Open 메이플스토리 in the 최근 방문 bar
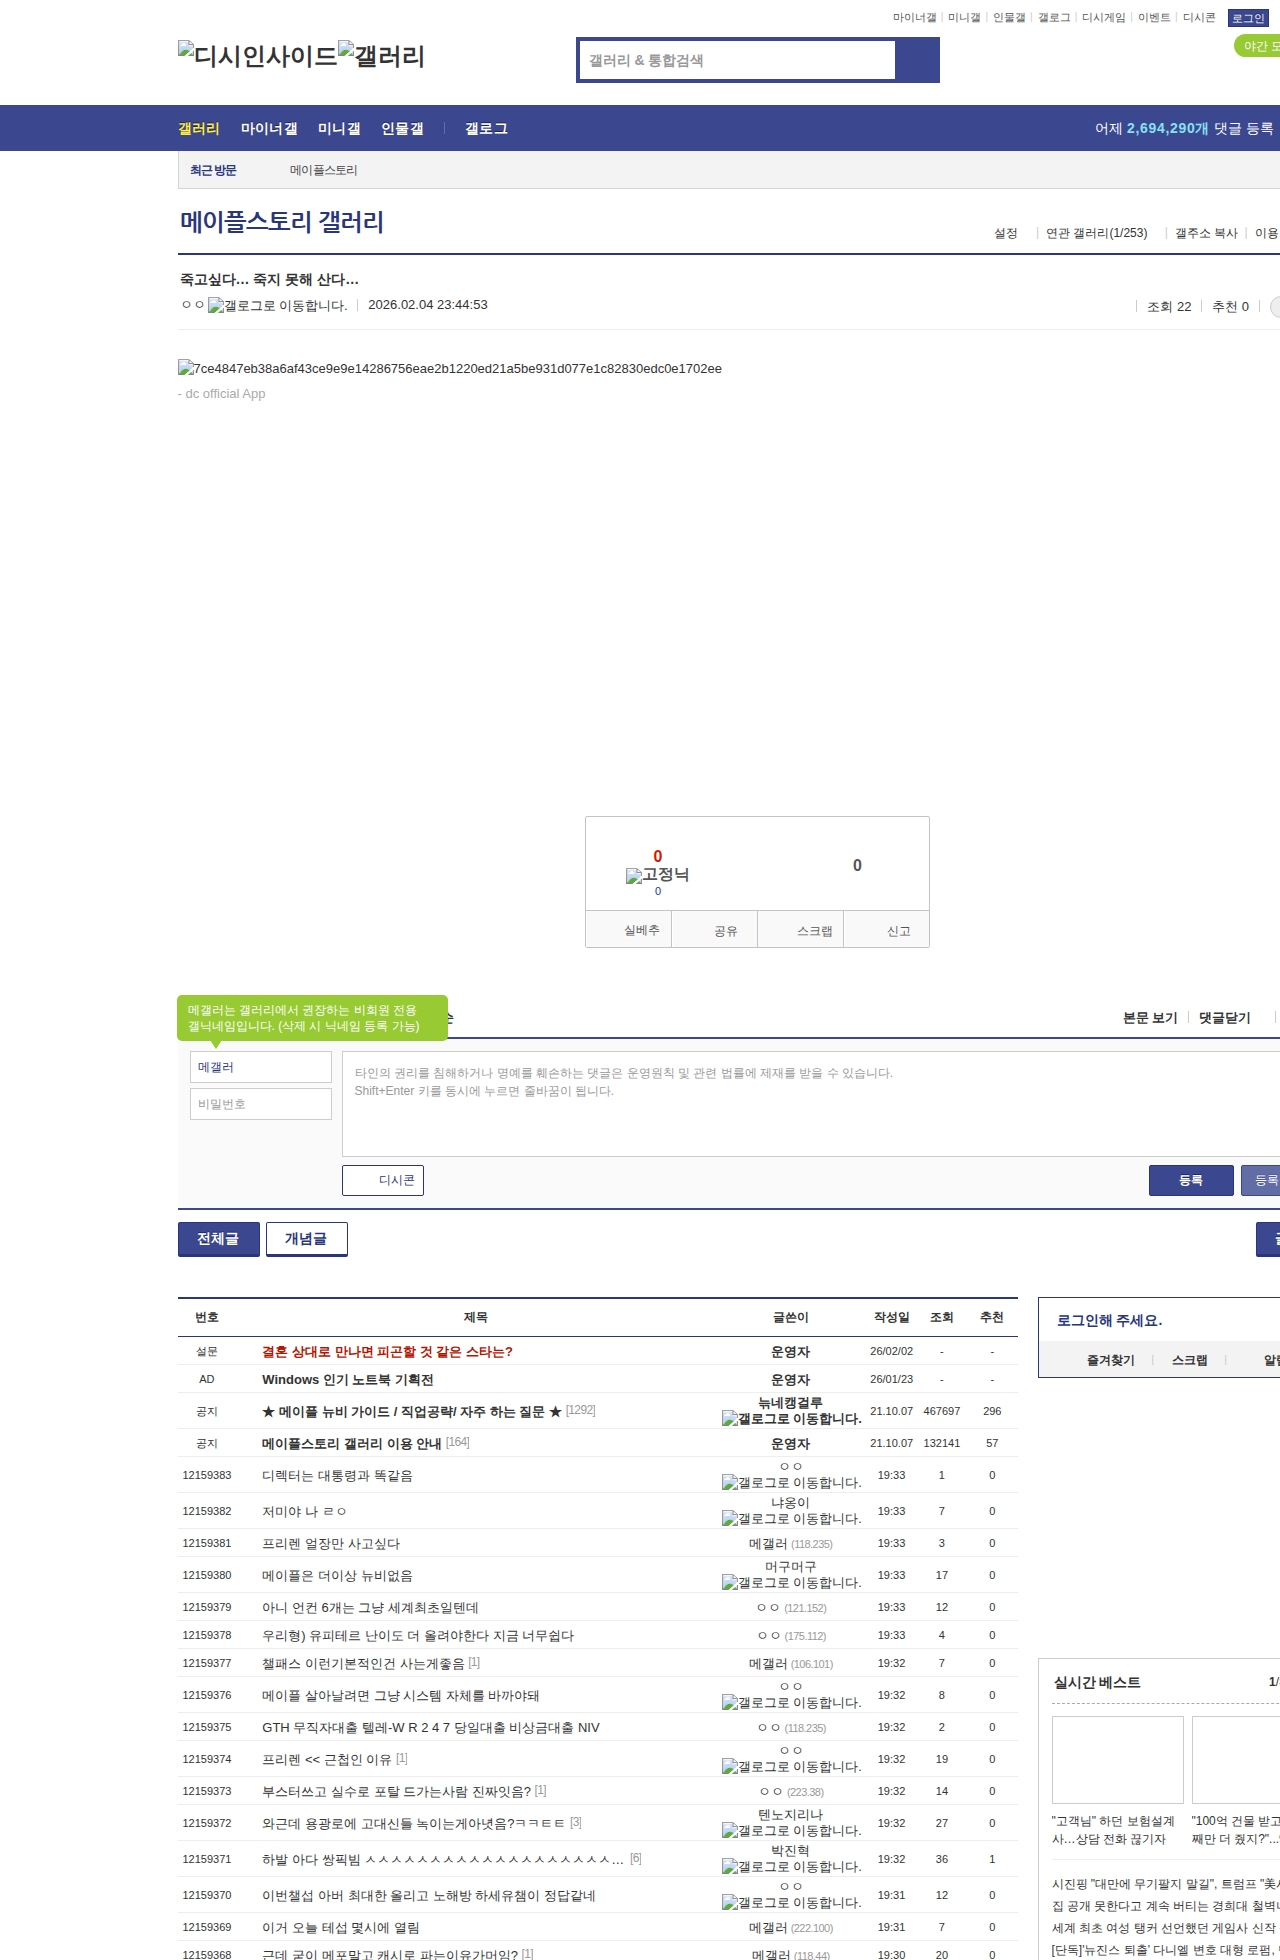The image size is (1280, 1960). (323, 170)
